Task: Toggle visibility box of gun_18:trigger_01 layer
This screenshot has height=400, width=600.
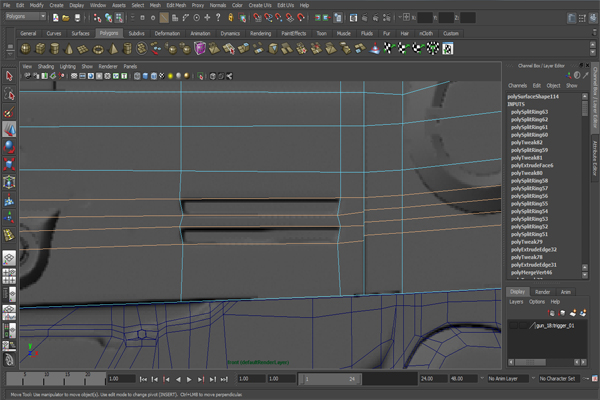Action: pyautogui.click(x=513, y=326)
